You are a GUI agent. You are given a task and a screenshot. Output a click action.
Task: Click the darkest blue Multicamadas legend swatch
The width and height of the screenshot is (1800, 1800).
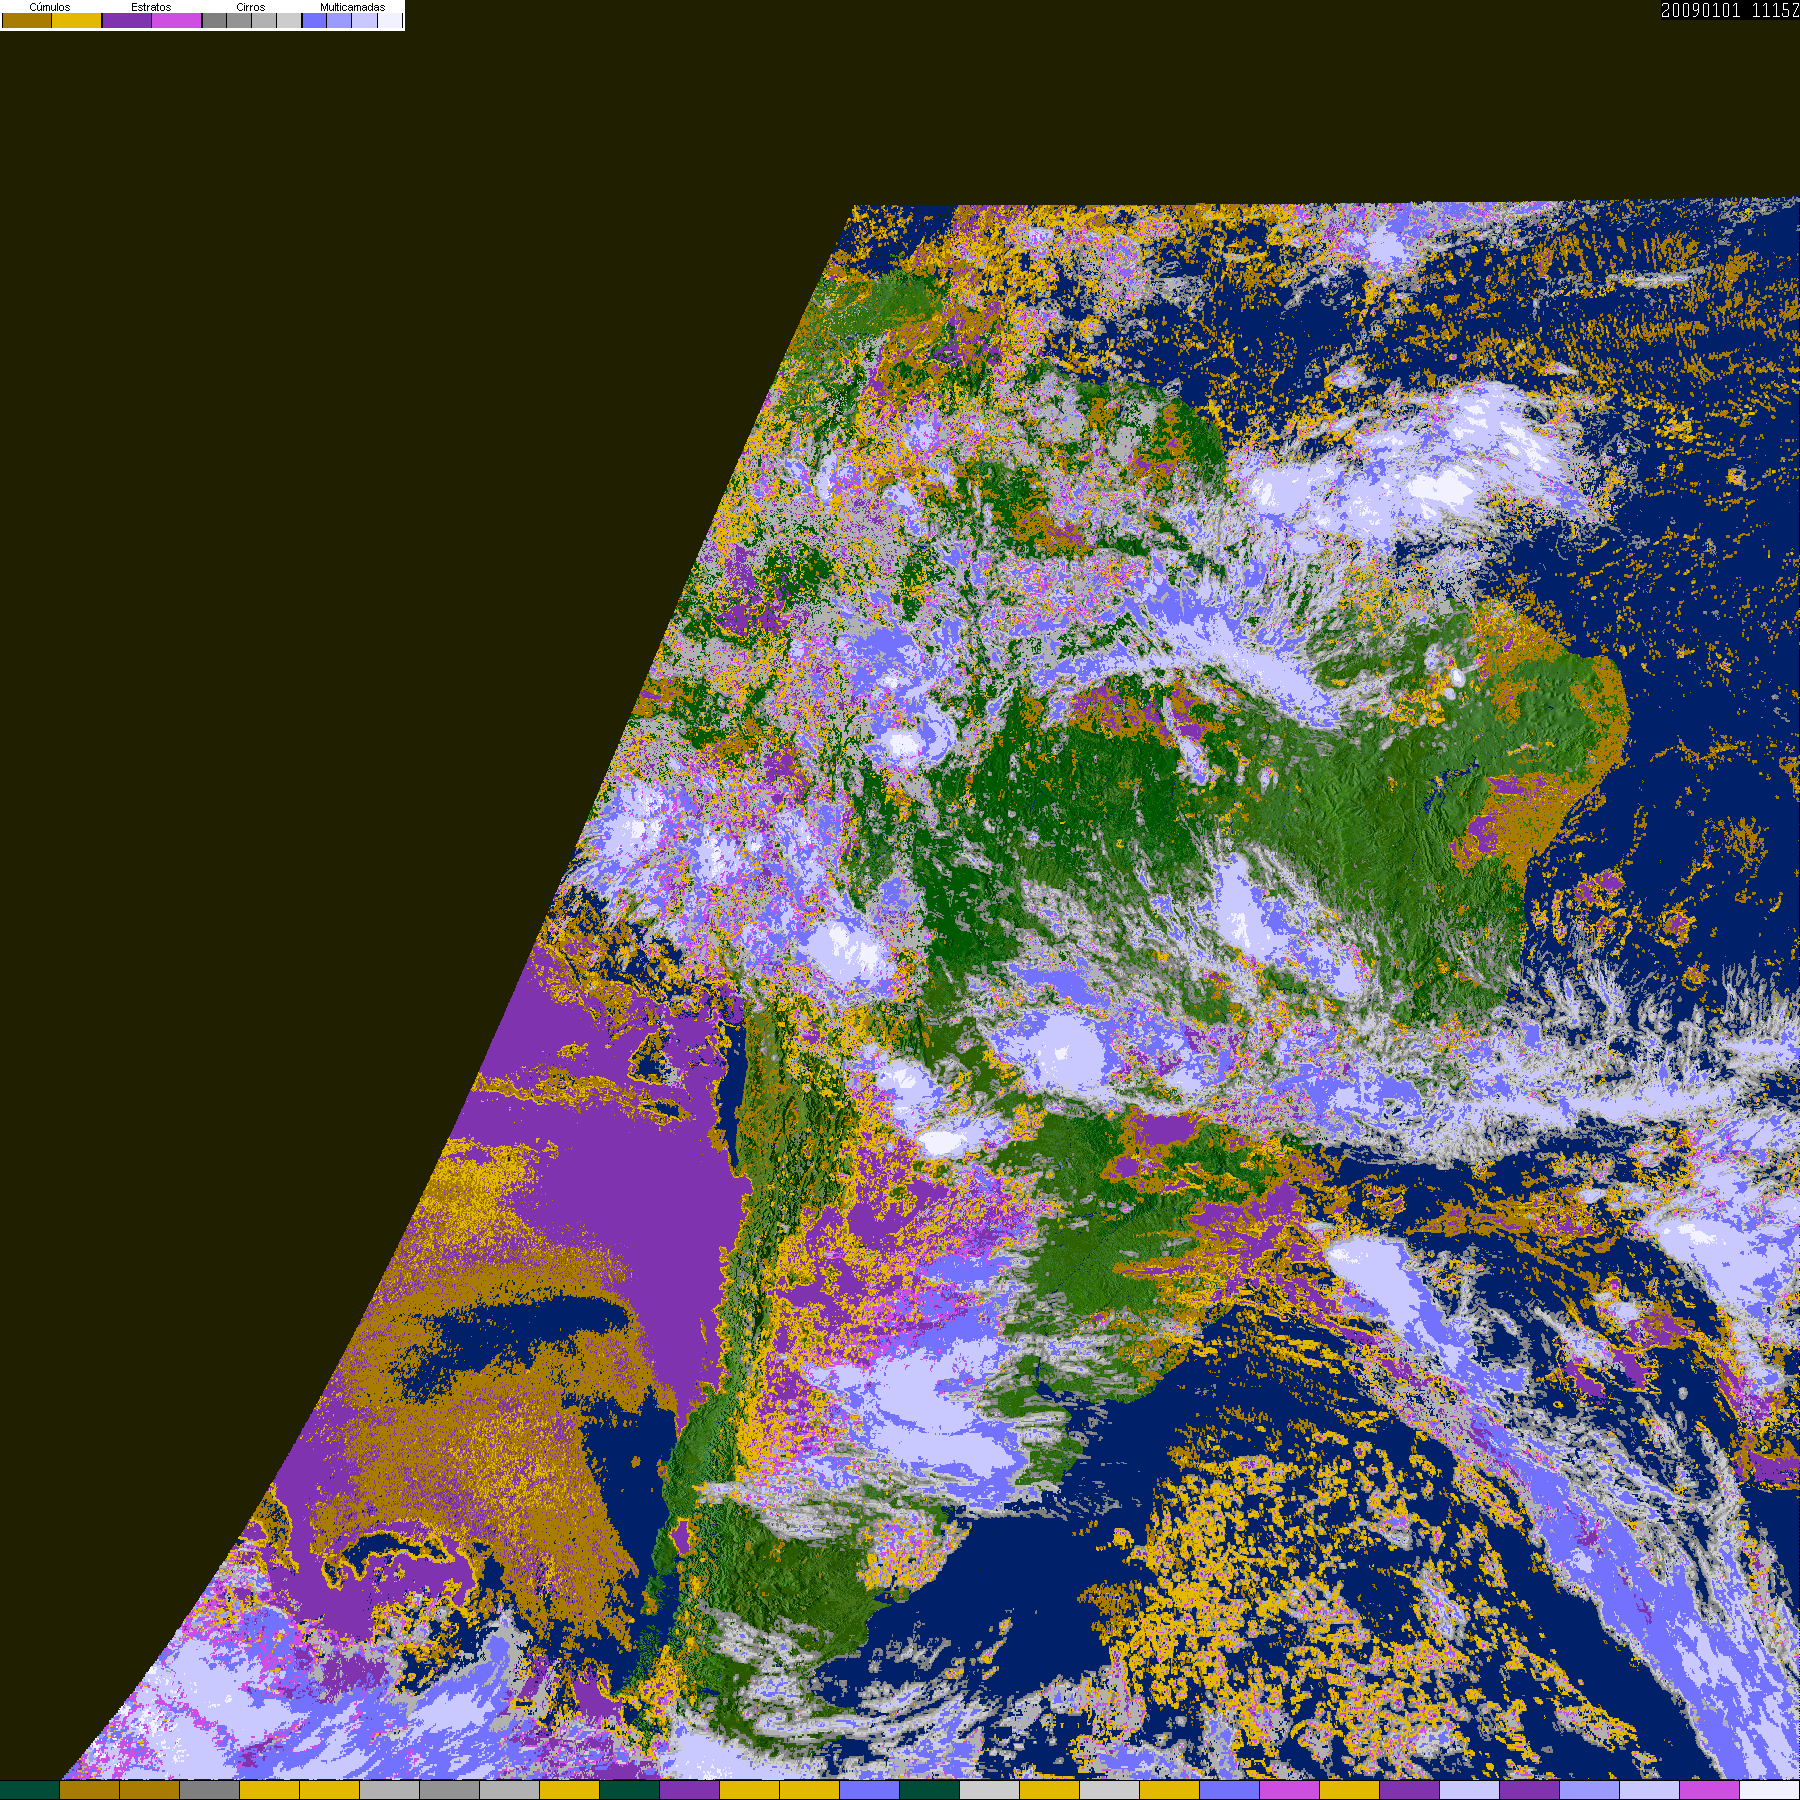tap(315, 21)
